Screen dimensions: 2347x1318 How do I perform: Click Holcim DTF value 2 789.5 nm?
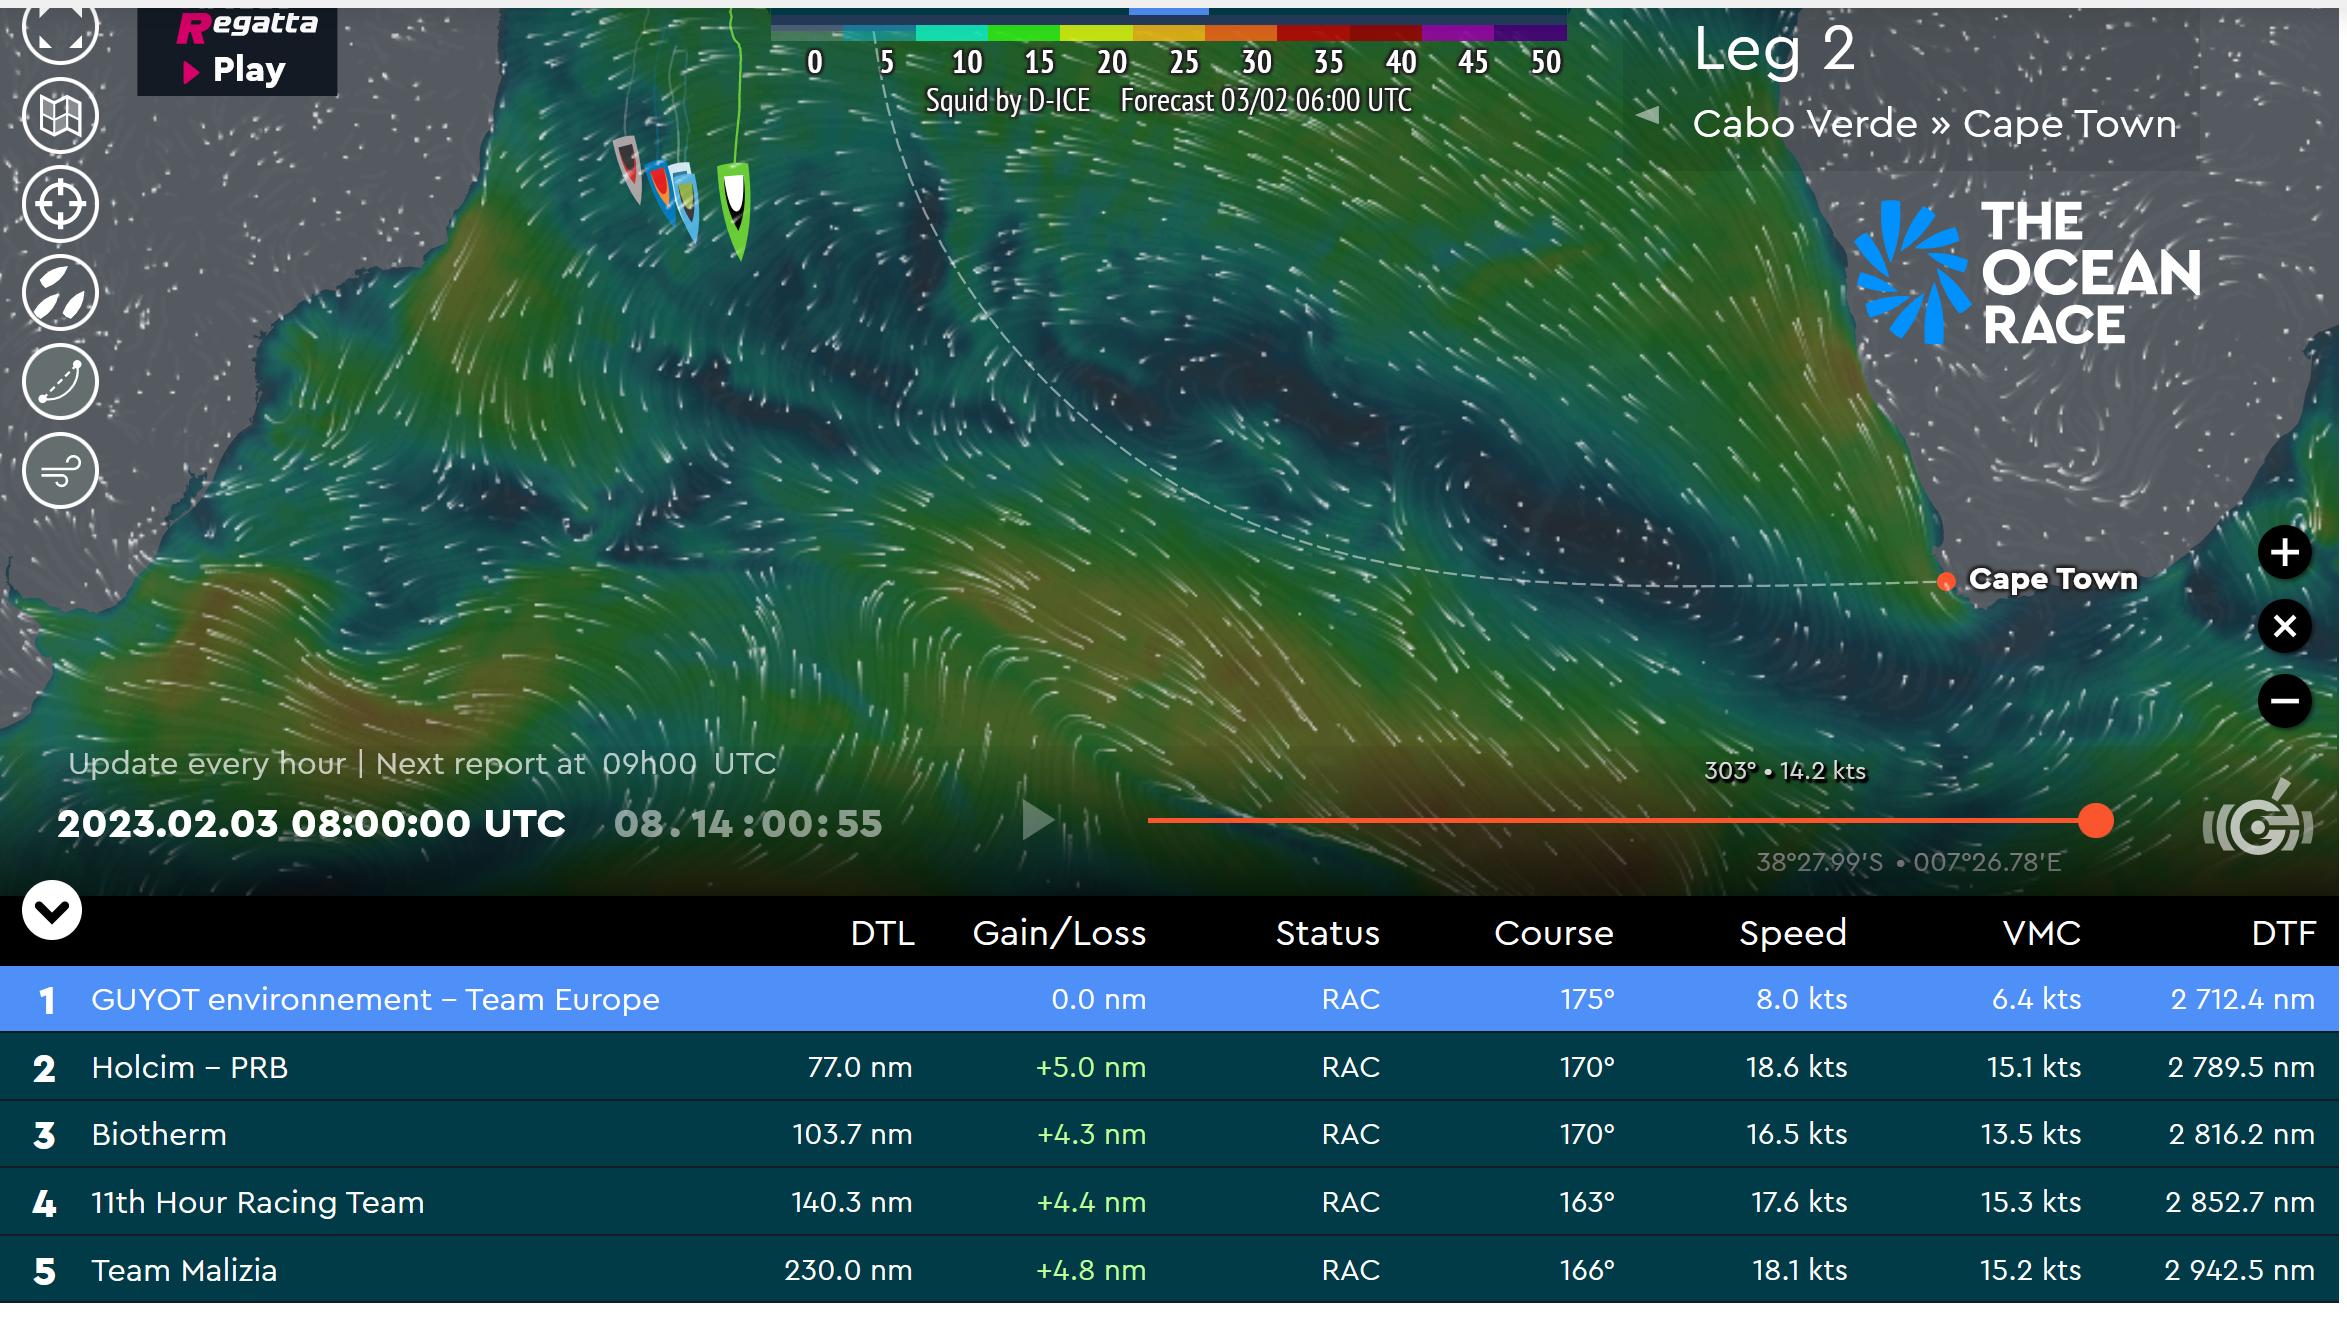[2241, 1067]
